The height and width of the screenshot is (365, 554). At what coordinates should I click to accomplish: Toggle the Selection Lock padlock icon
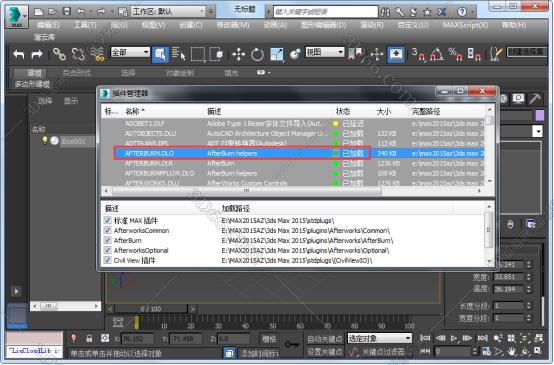point(89,338)
